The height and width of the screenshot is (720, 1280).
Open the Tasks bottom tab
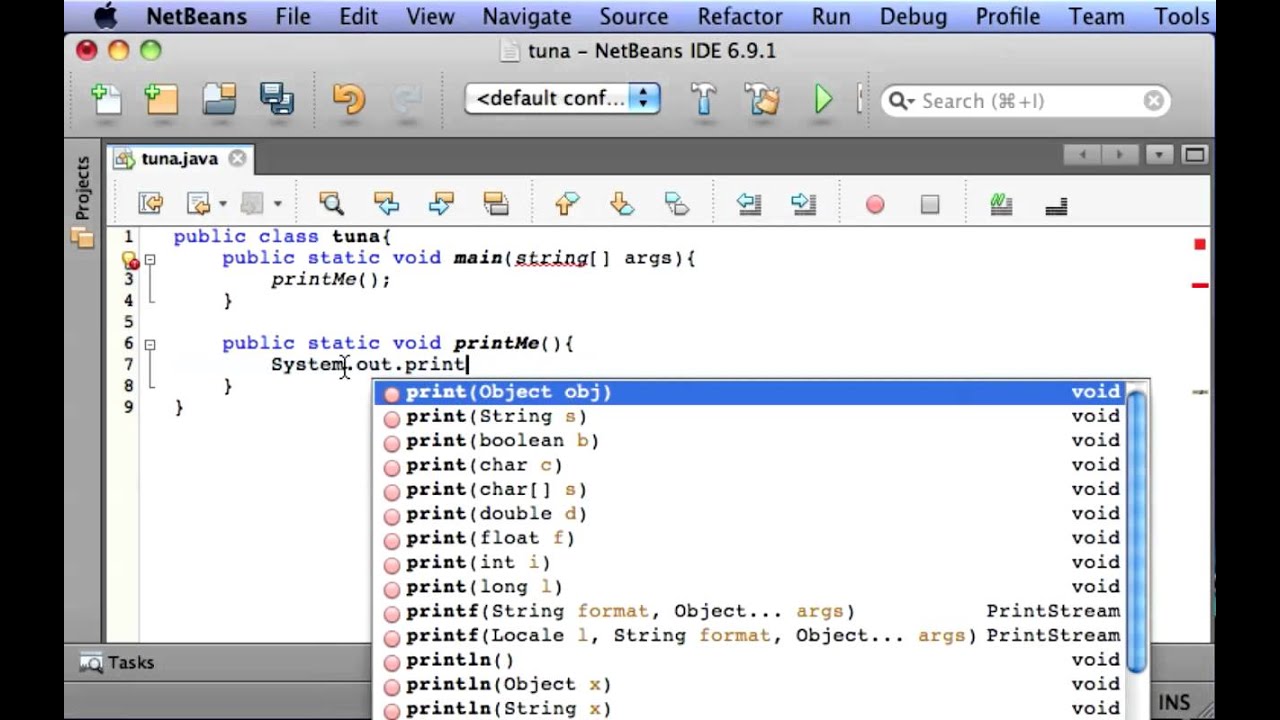coord(117,662)
